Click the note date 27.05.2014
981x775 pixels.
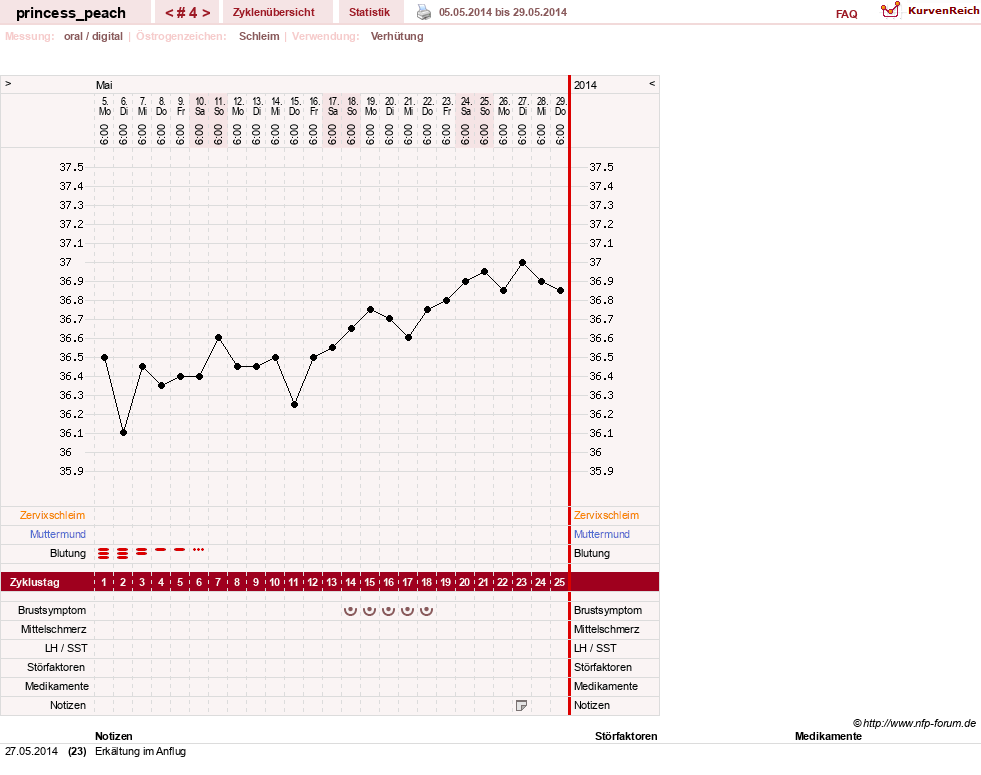pyautogui.click(x=31, y=751)
